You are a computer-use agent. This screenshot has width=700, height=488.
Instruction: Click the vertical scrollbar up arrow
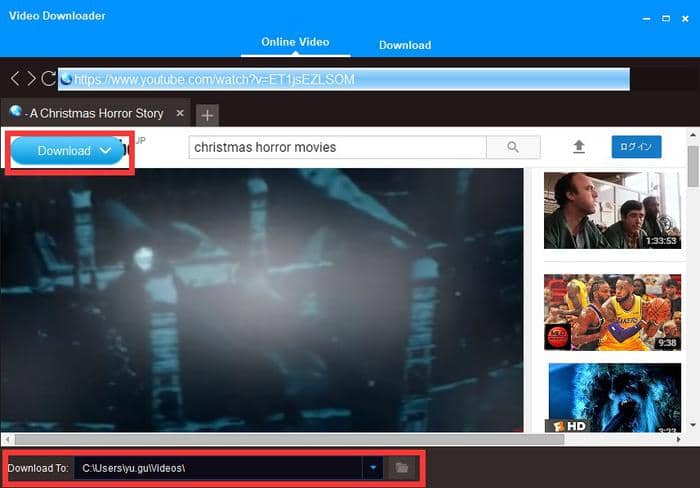point(693,134)
